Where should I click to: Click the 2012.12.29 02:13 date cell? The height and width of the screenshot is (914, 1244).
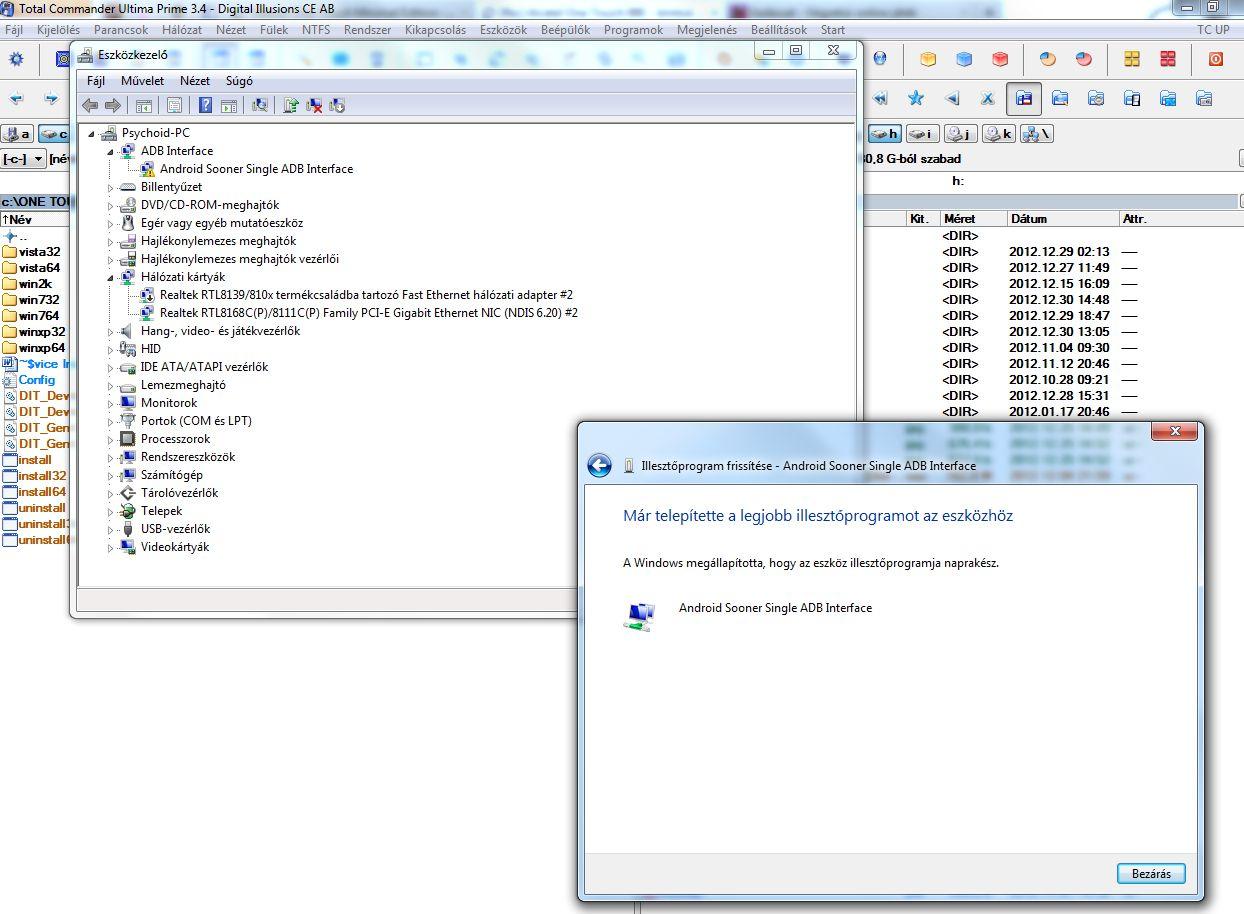point(1059,252)
